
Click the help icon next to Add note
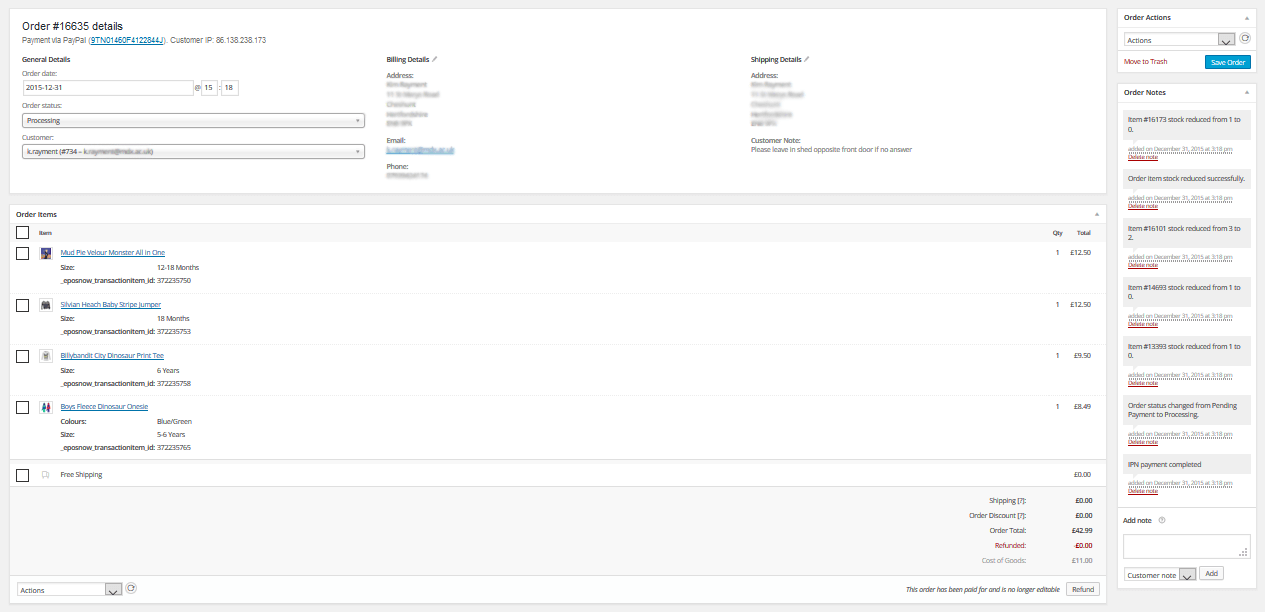[x=1161, y=520]
